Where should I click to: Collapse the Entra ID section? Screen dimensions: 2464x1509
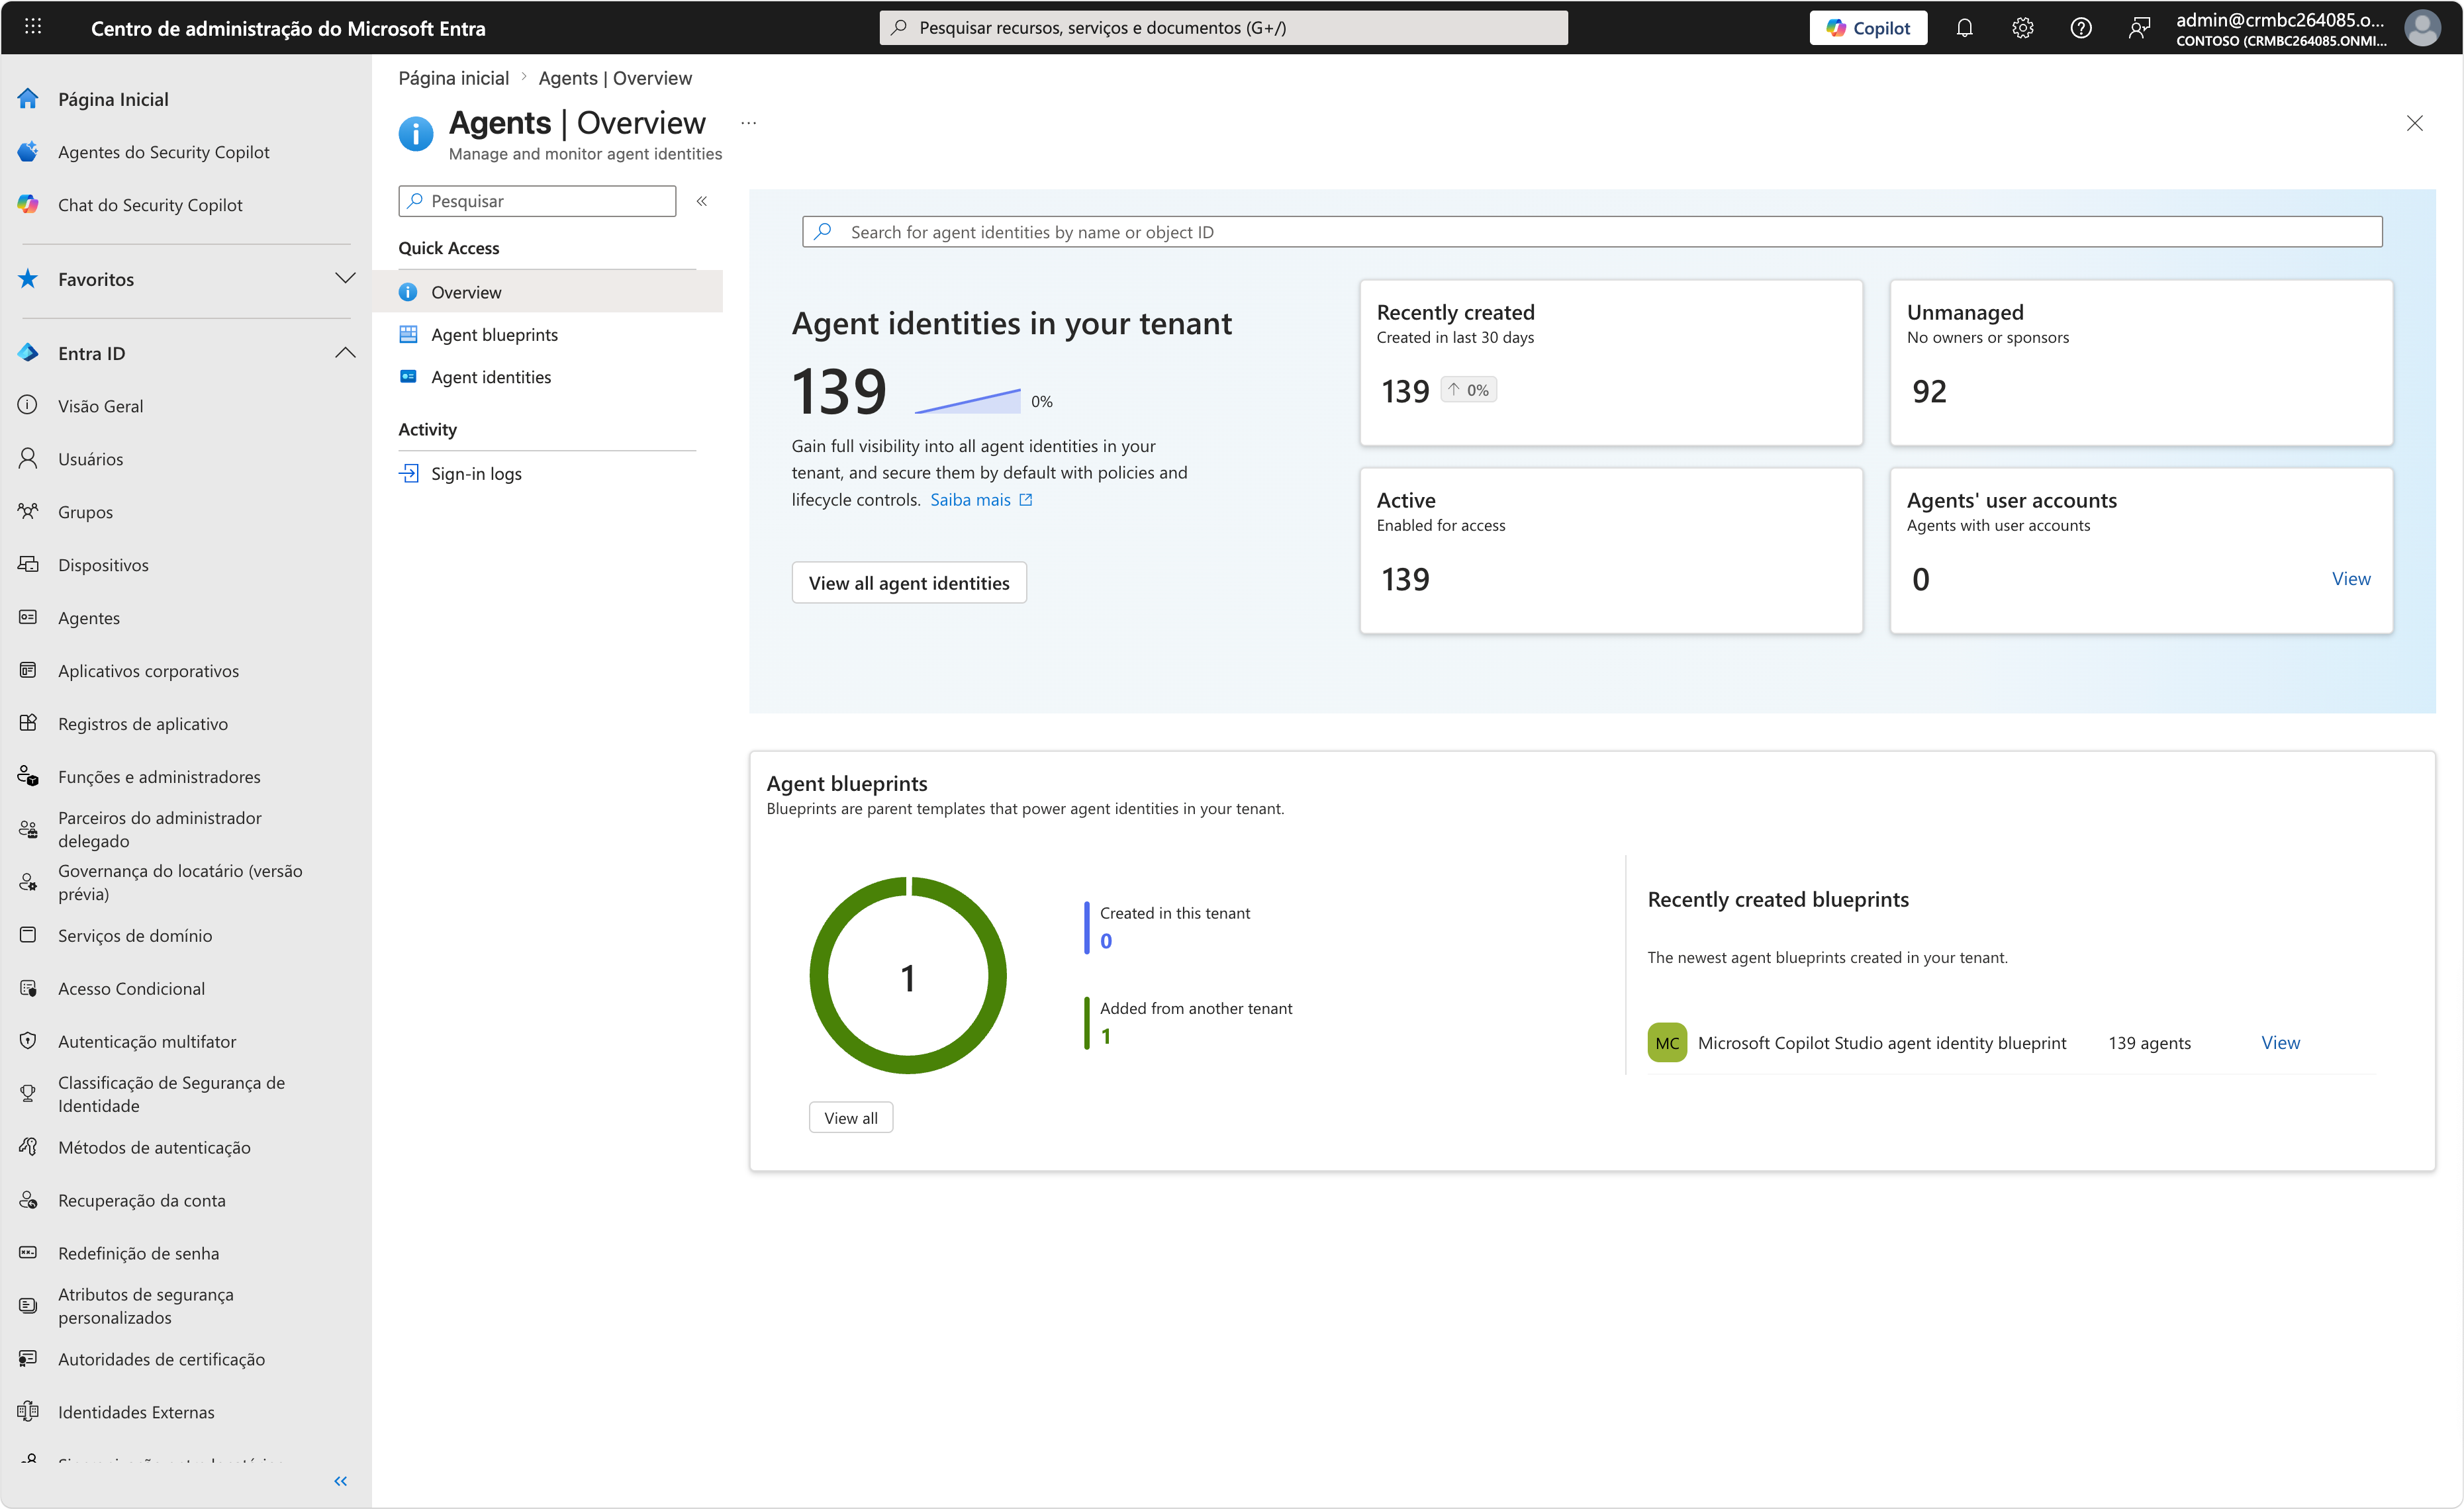(345, 352)
